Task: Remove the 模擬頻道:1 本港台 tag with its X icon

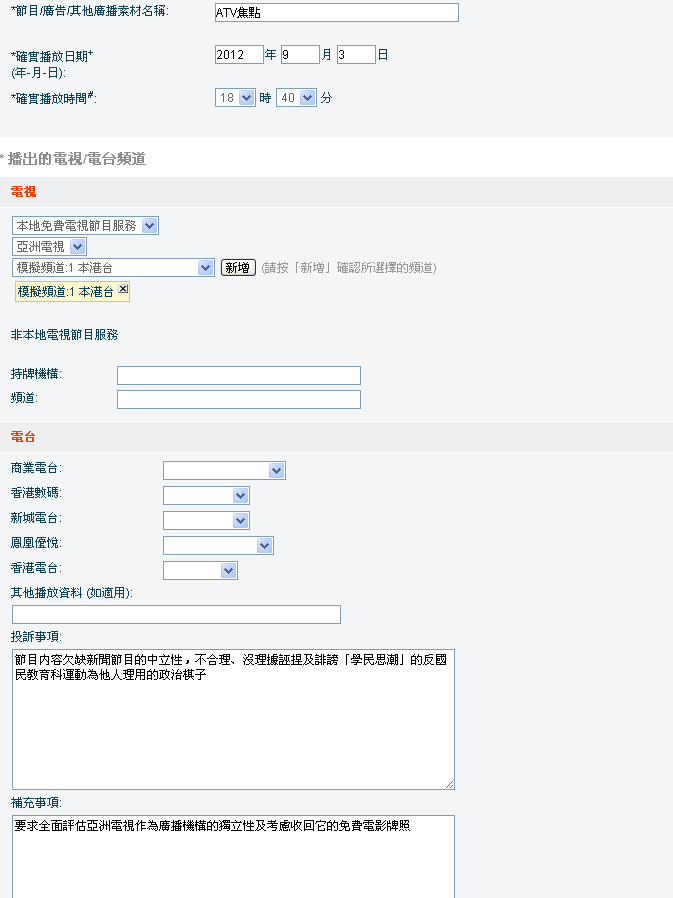Action: [x=123, y=289]
